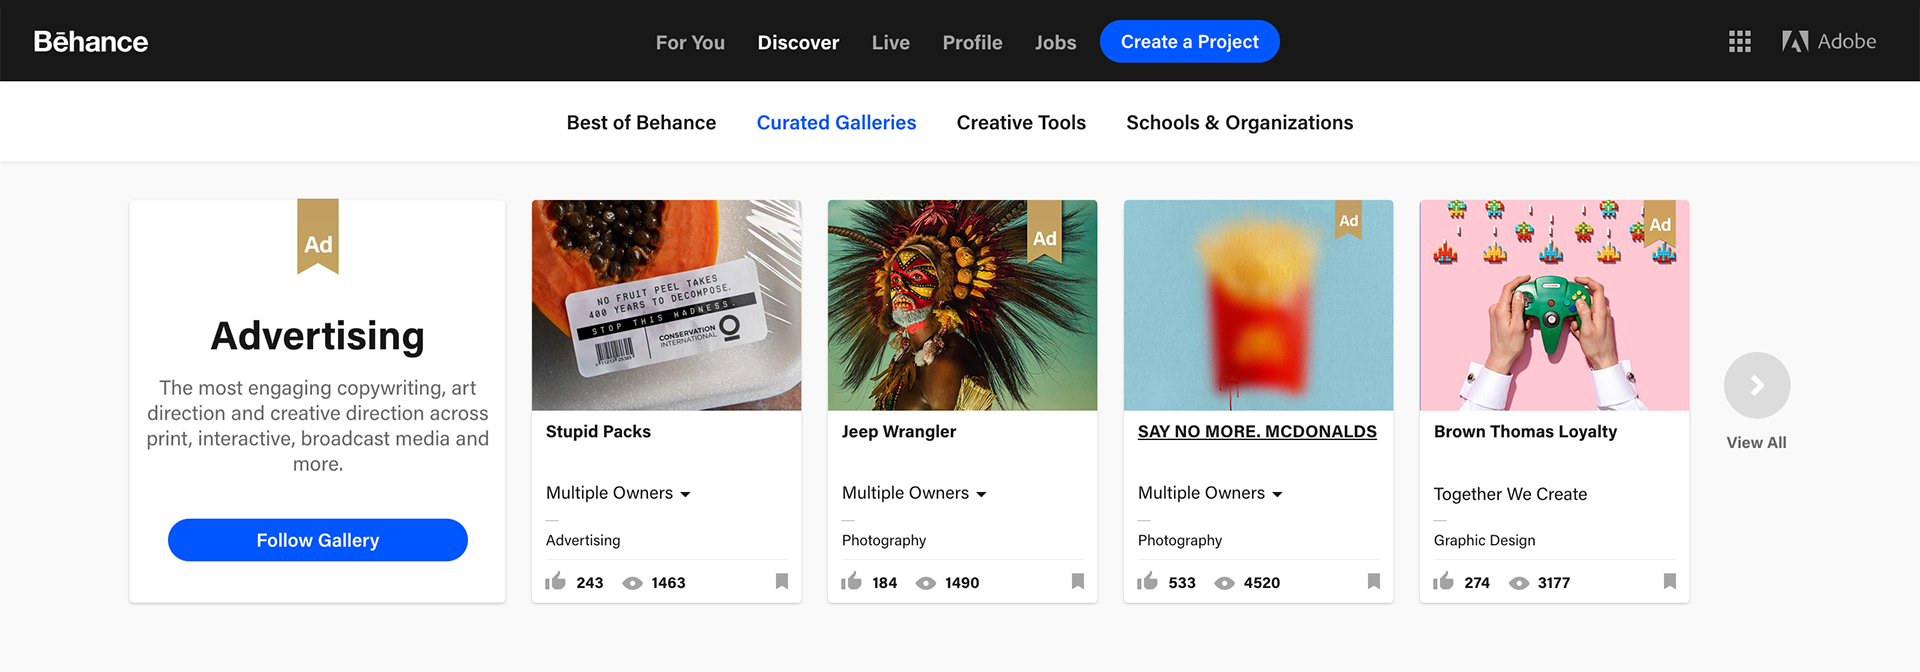The height and width of the screenshot is (672, 1920).
Task: Click the Create a Project button
Action: tap(1190, 41)
